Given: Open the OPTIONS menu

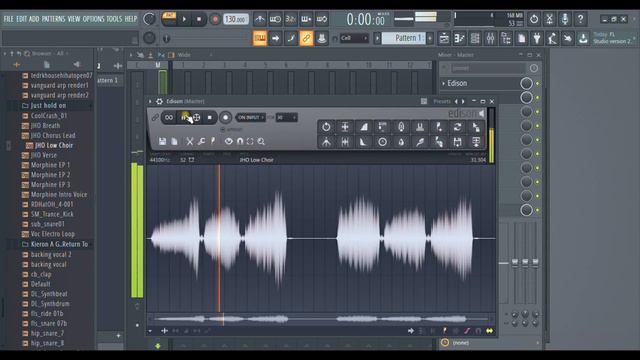Looking at the screenshot, I should click(x=93, y=19).
